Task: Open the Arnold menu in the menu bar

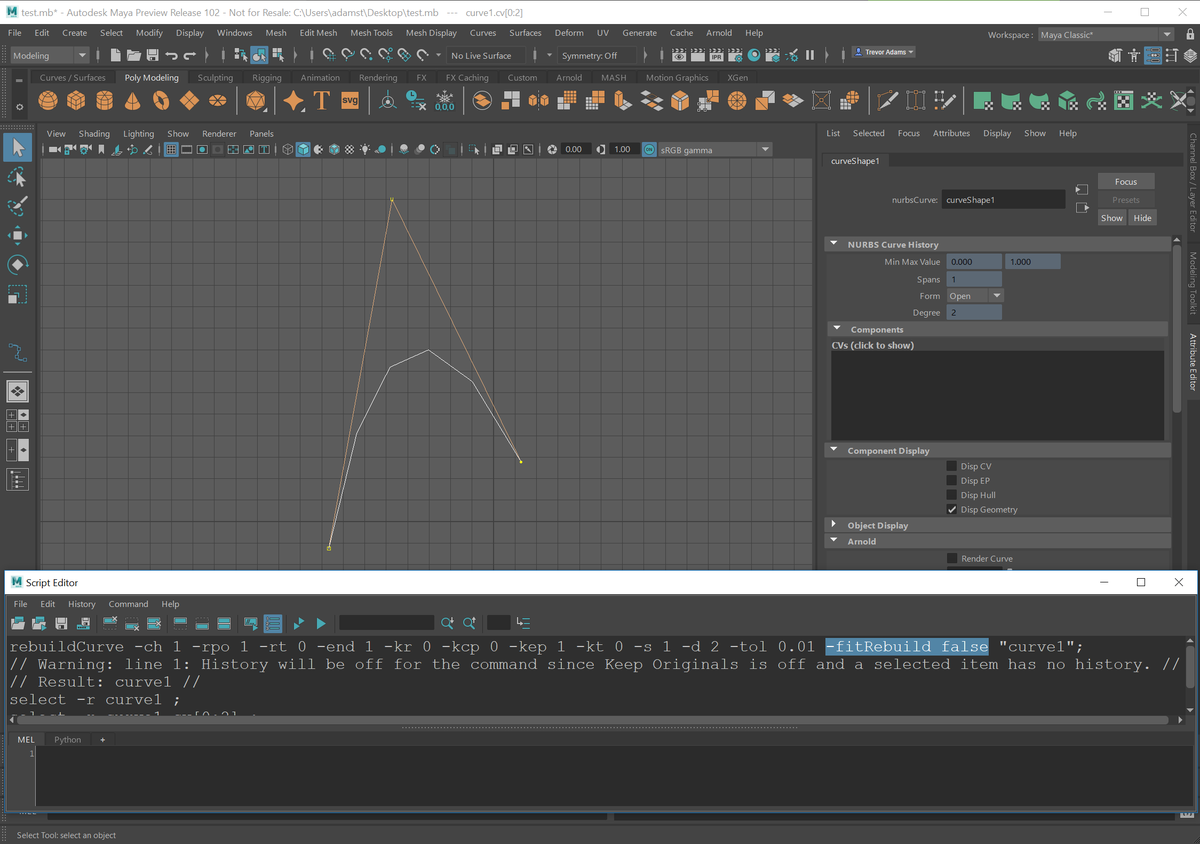Action: pos(719,32)
